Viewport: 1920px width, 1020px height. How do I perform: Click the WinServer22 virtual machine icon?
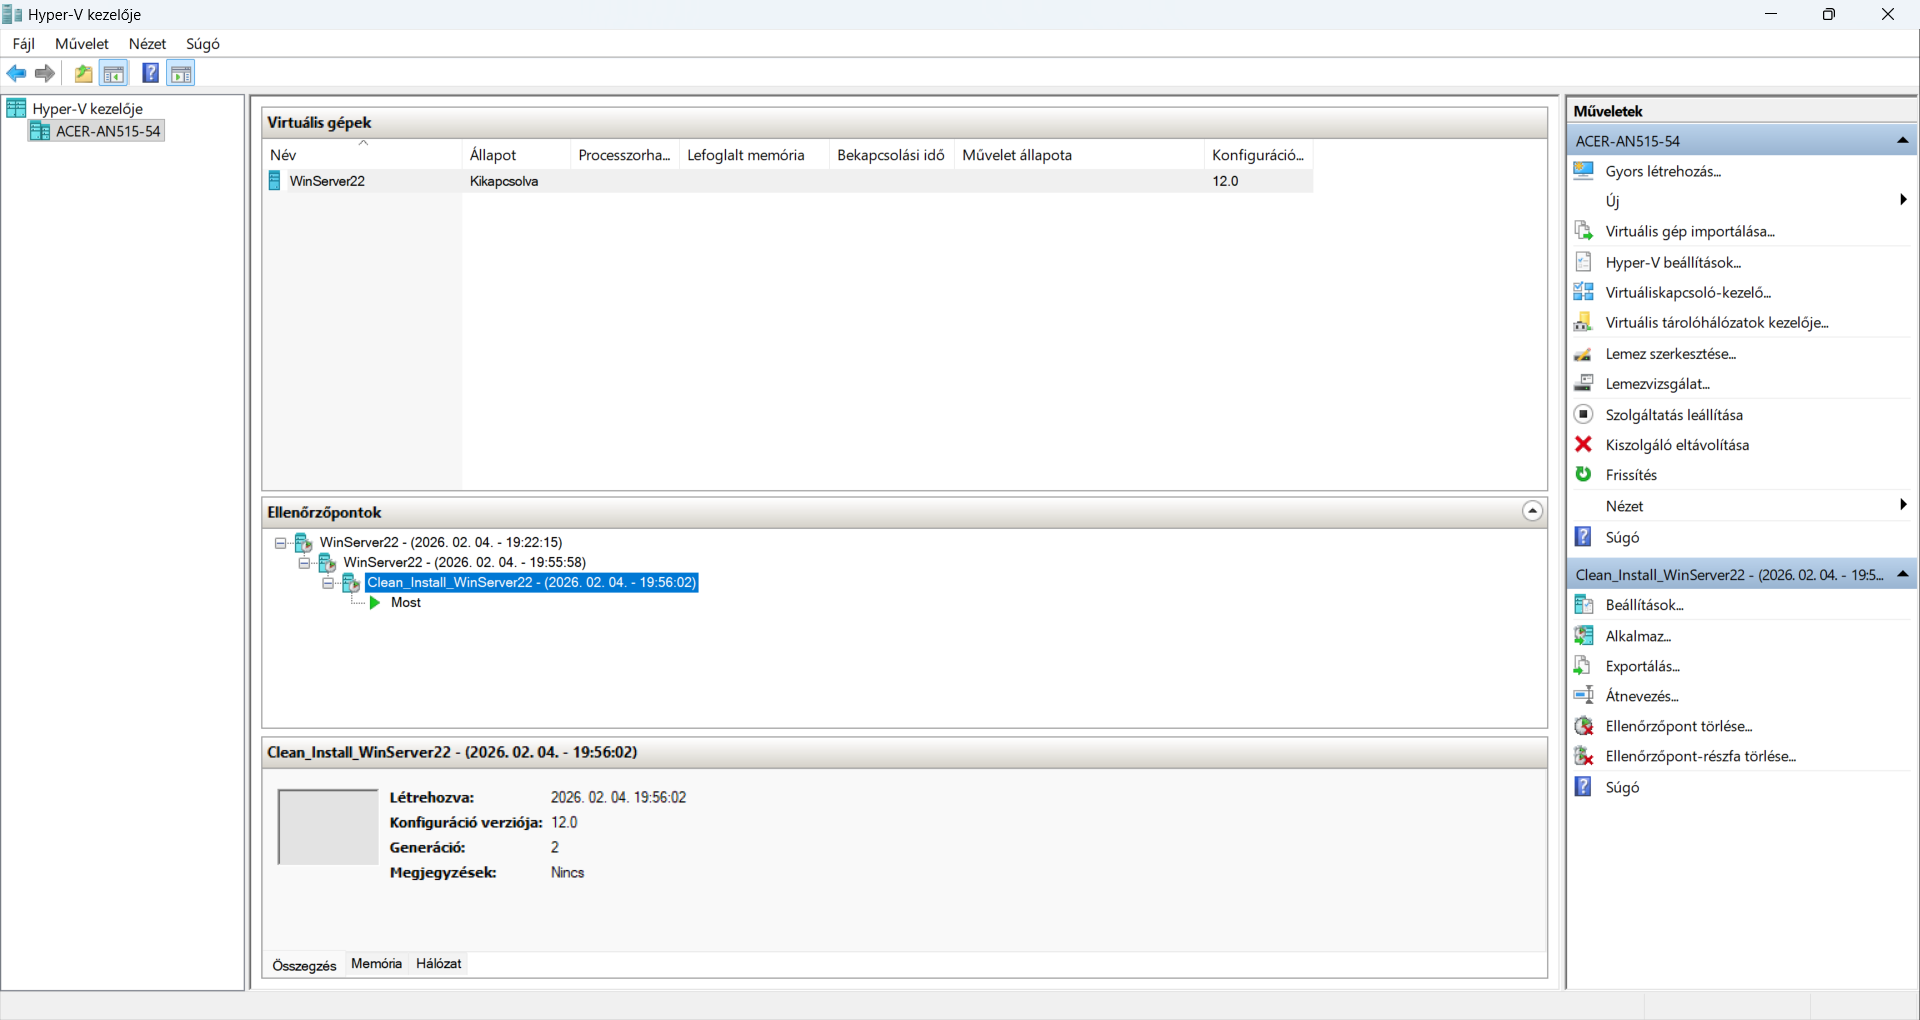tap(275, 181)
